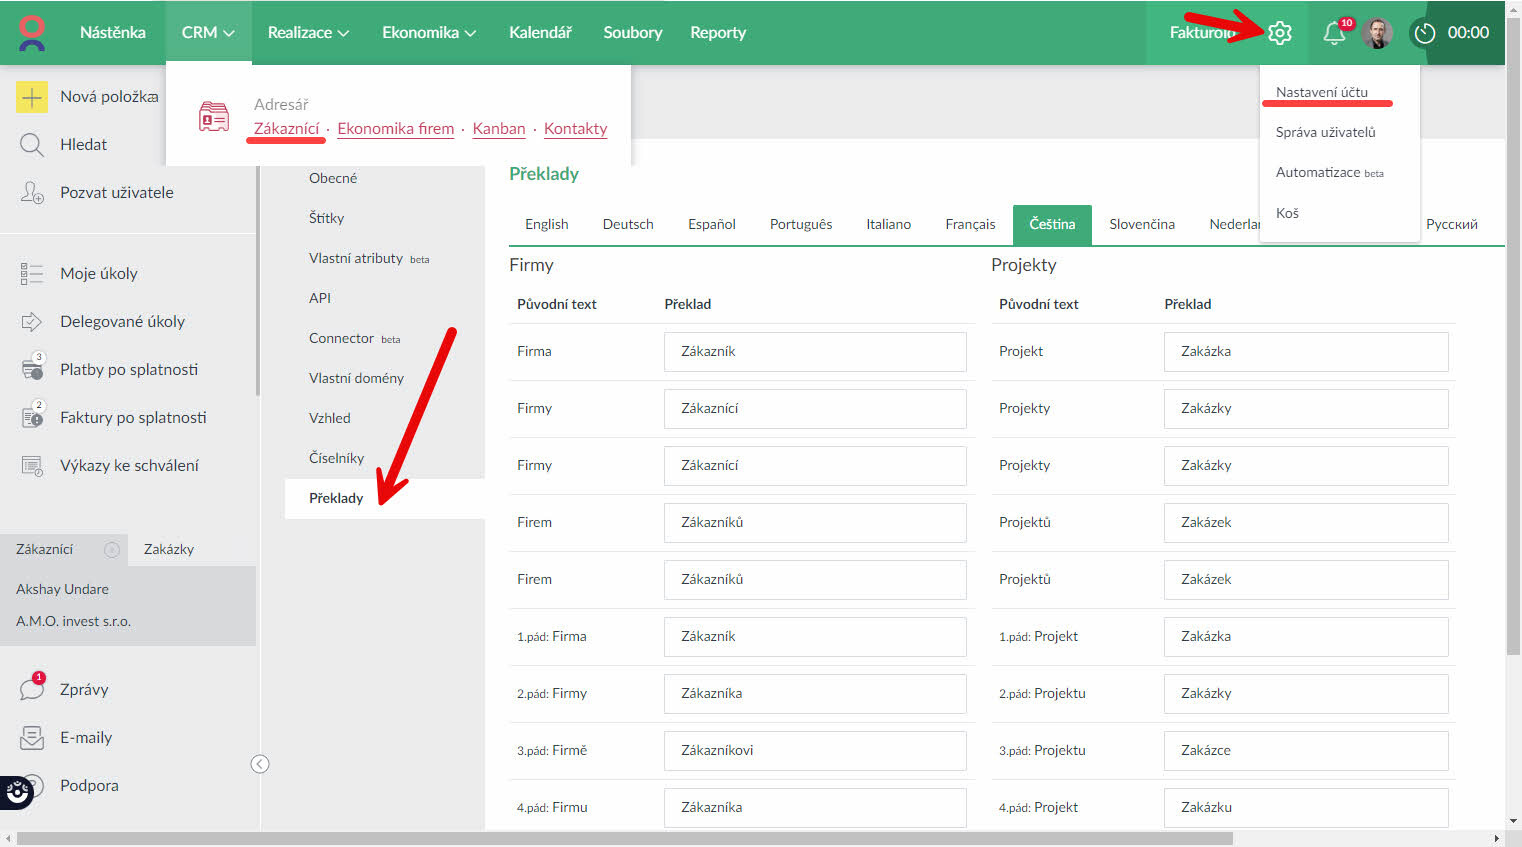Click the Hledat magnifier icon
This screenshot has width=1522, height=847.
[32, 145]
